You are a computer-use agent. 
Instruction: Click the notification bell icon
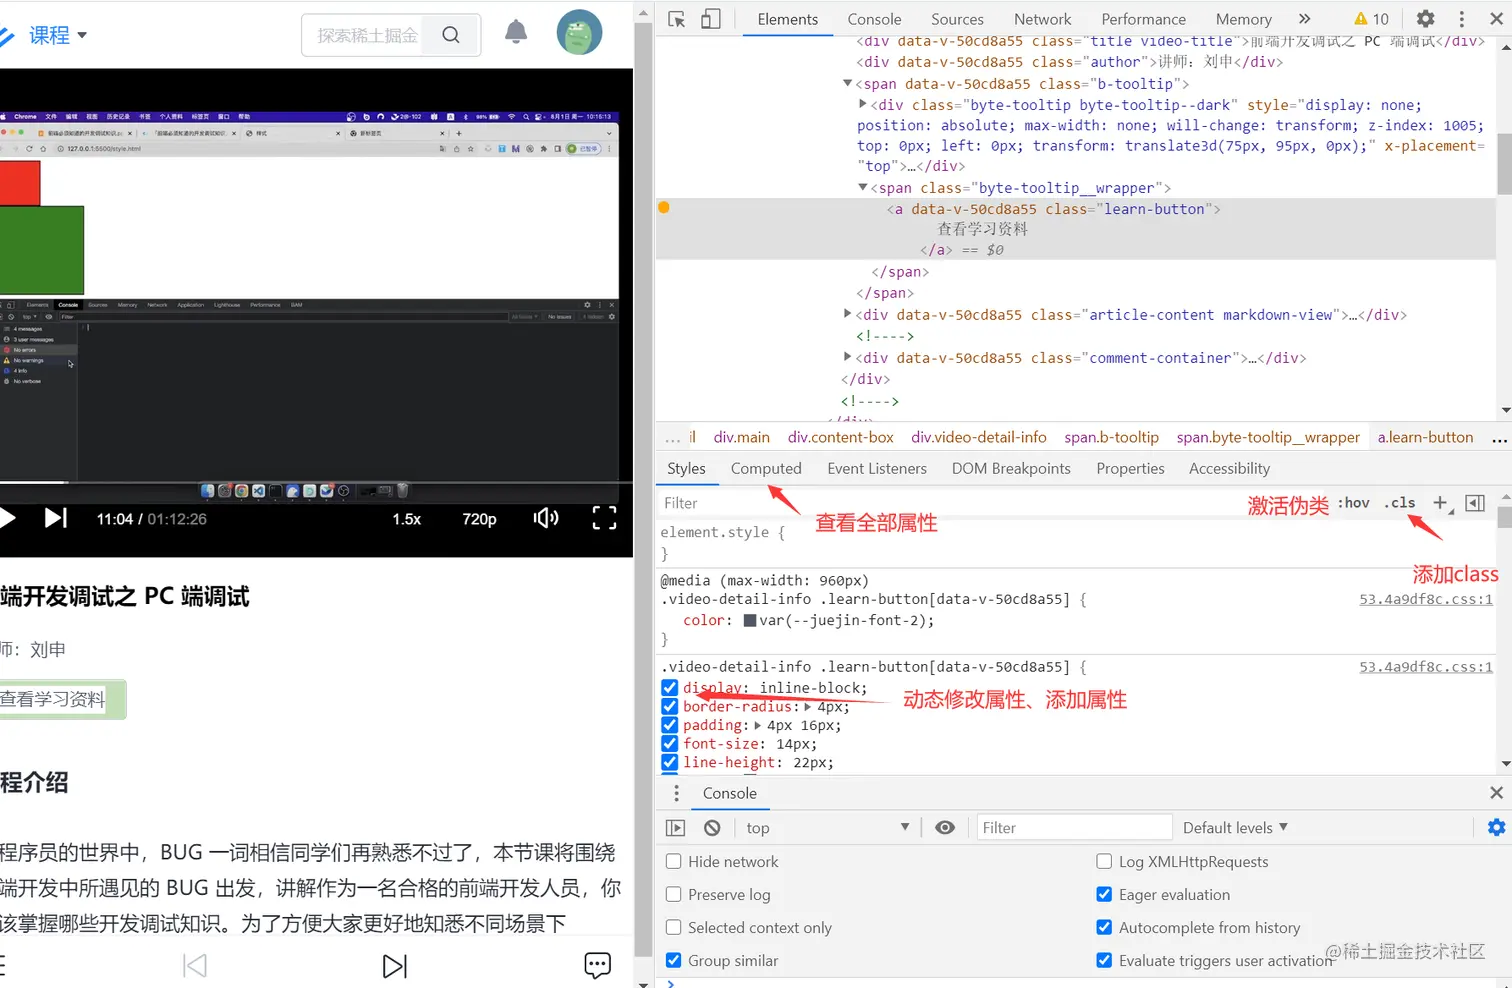point(516,33)
